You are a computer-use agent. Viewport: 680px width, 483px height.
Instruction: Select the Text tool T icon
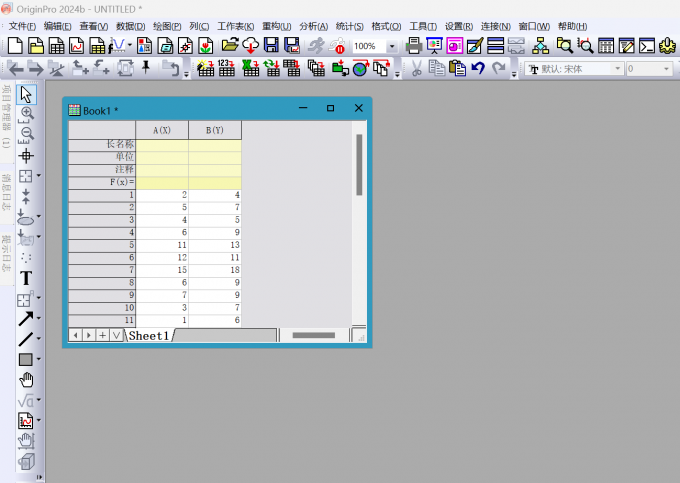click(26, 278)
